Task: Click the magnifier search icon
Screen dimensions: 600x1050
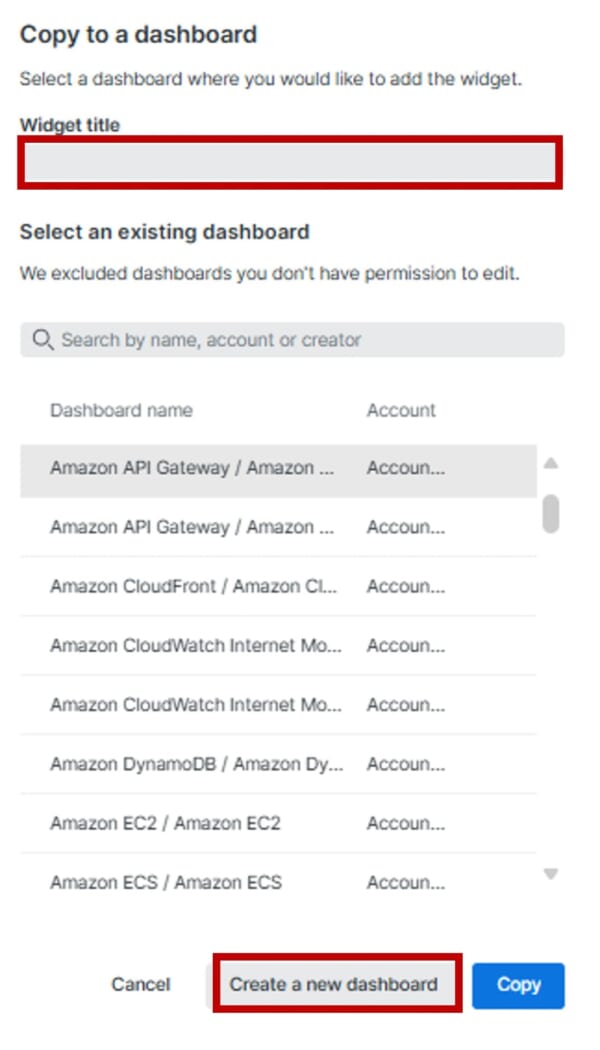Action: tap(42, 340)
